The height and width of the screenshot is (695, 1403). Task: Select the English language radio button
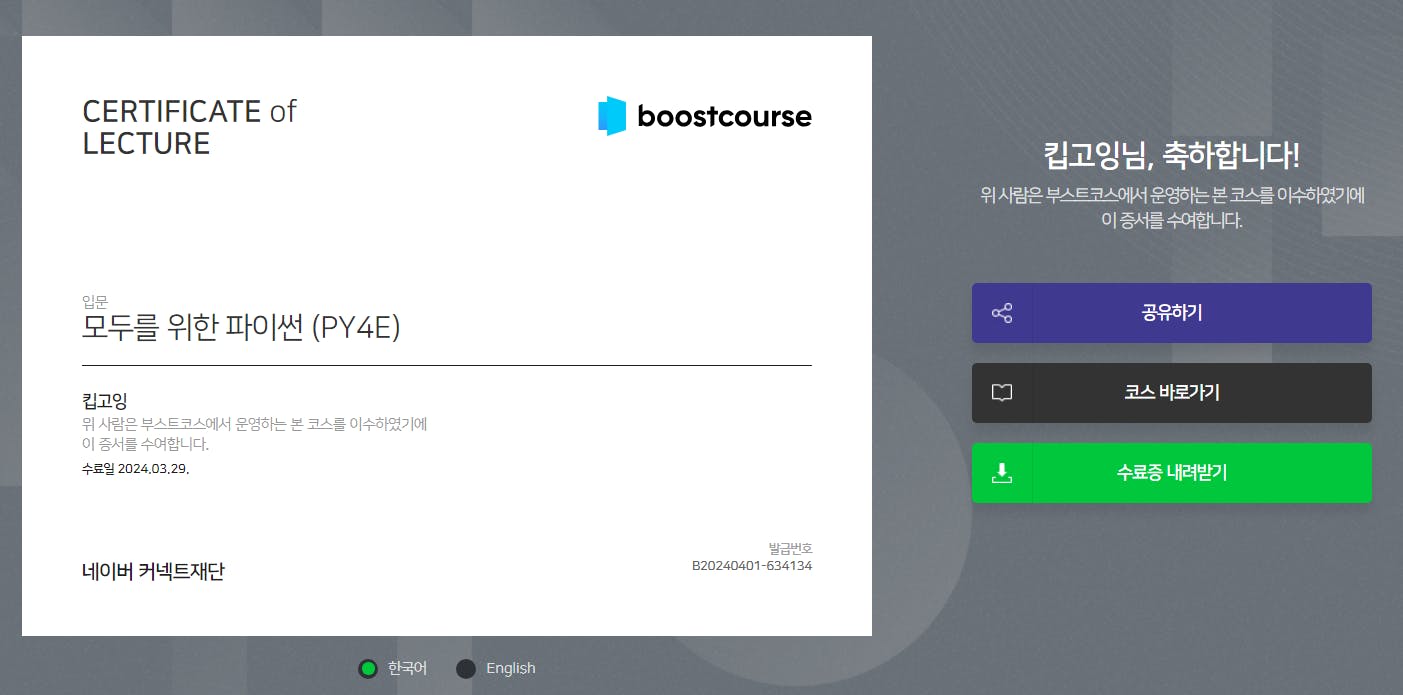(x=466, y=669)
